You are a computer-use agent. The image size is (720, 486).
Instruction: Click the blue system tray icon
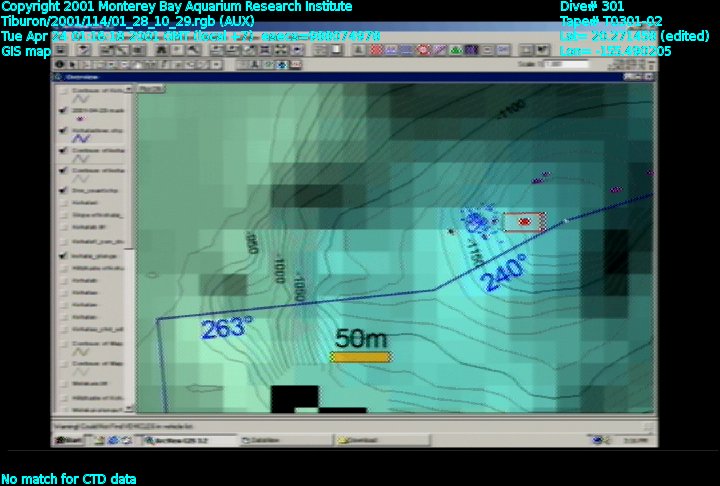597,441
